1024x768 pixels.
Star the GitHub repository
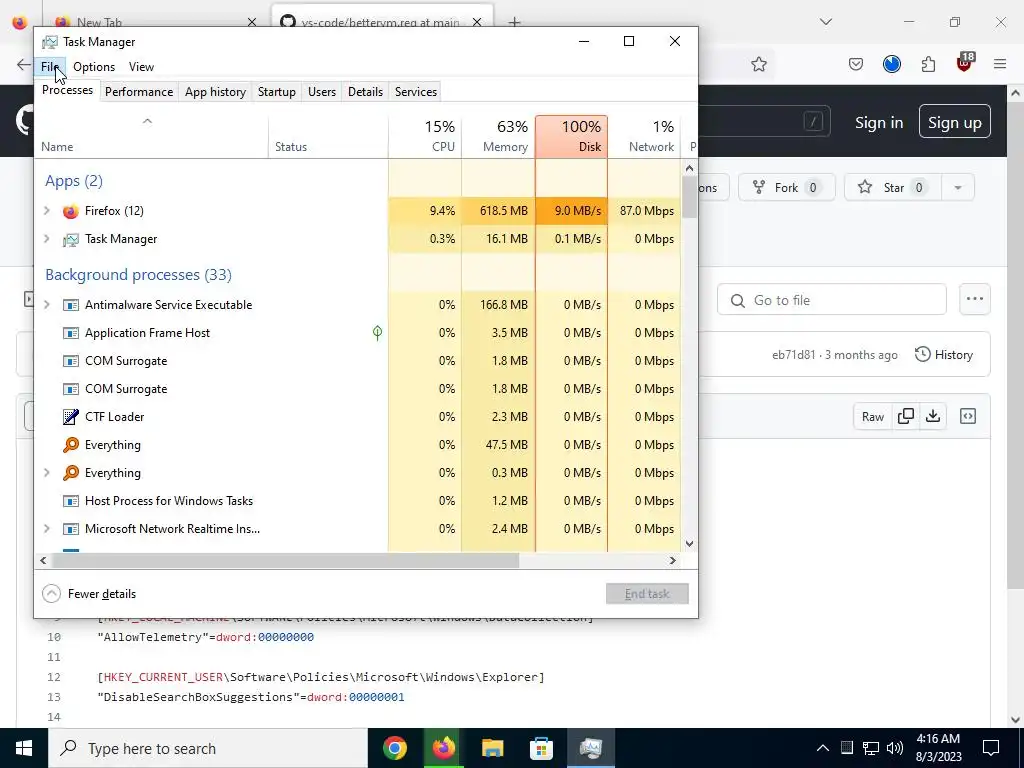(x=893, y=187)
